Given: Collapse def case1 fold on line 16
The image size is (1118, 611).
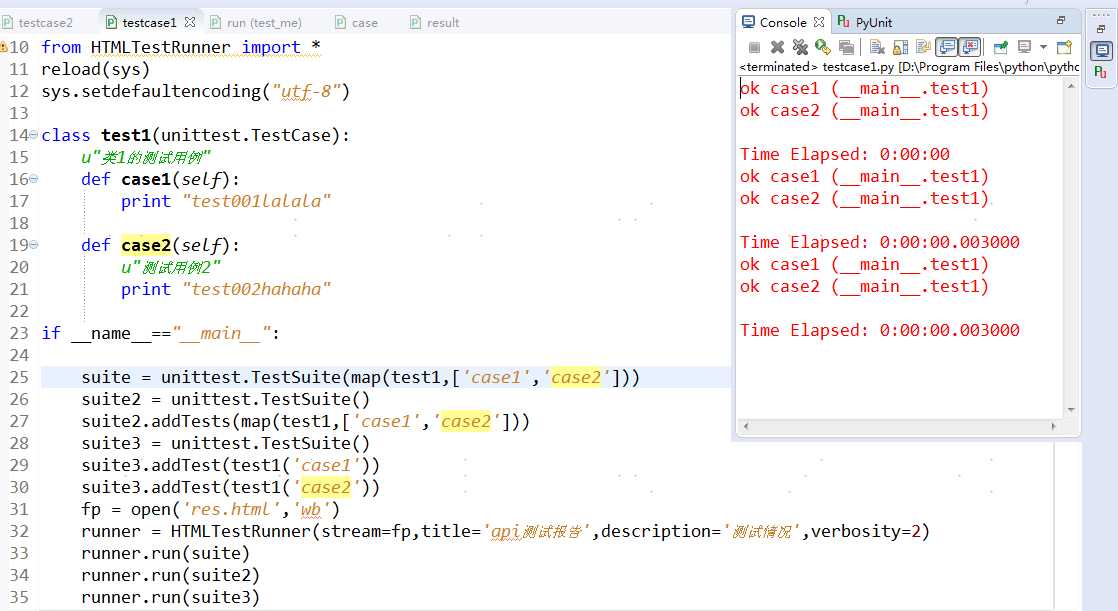Looking at the screenshot, I should [x=34, y=179].
